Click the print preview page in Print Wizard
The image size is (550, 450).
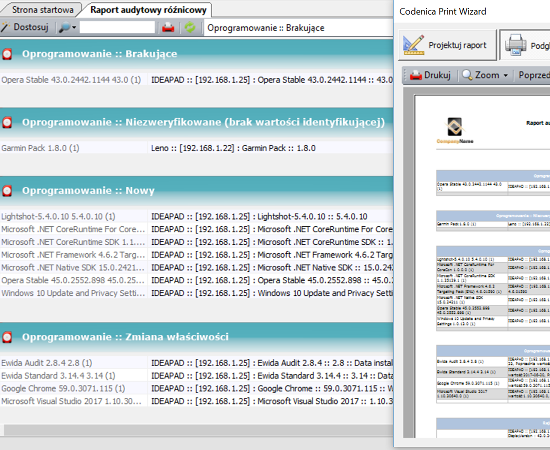[482, 267]
